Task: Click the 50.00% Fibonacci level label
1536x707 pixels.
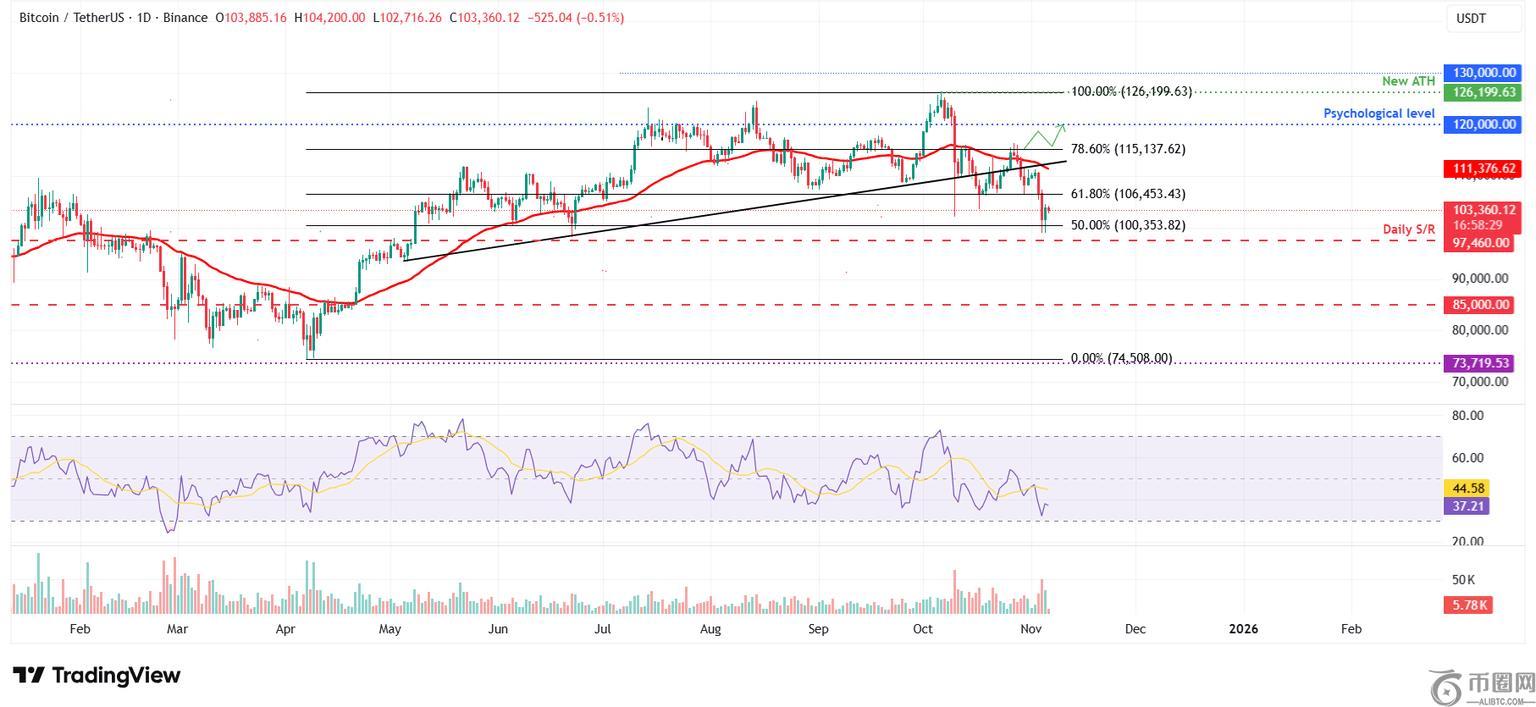Action: 1127,226
